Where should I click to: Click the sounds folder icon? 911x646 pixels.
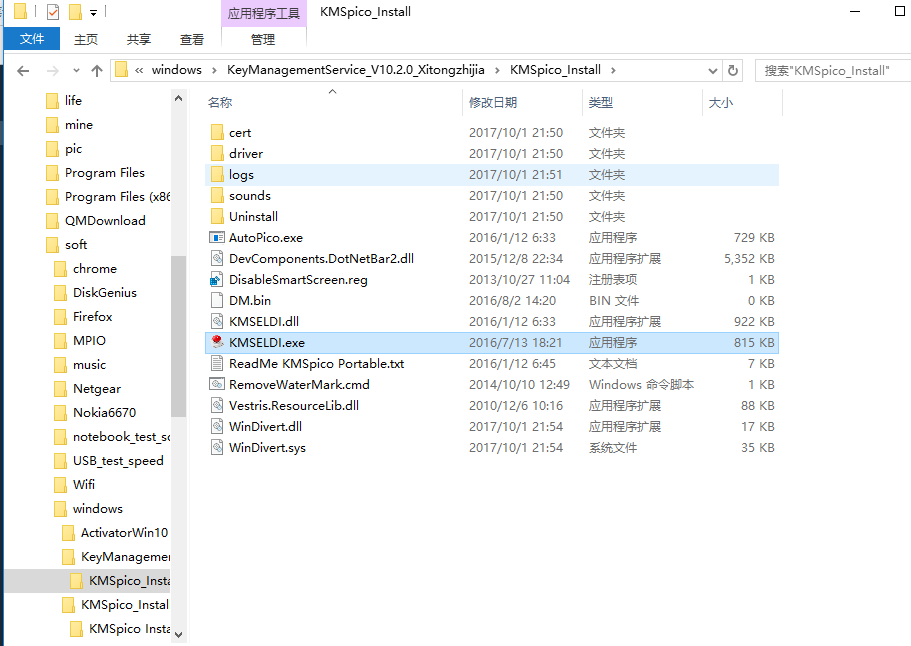[x=217, y=195]
